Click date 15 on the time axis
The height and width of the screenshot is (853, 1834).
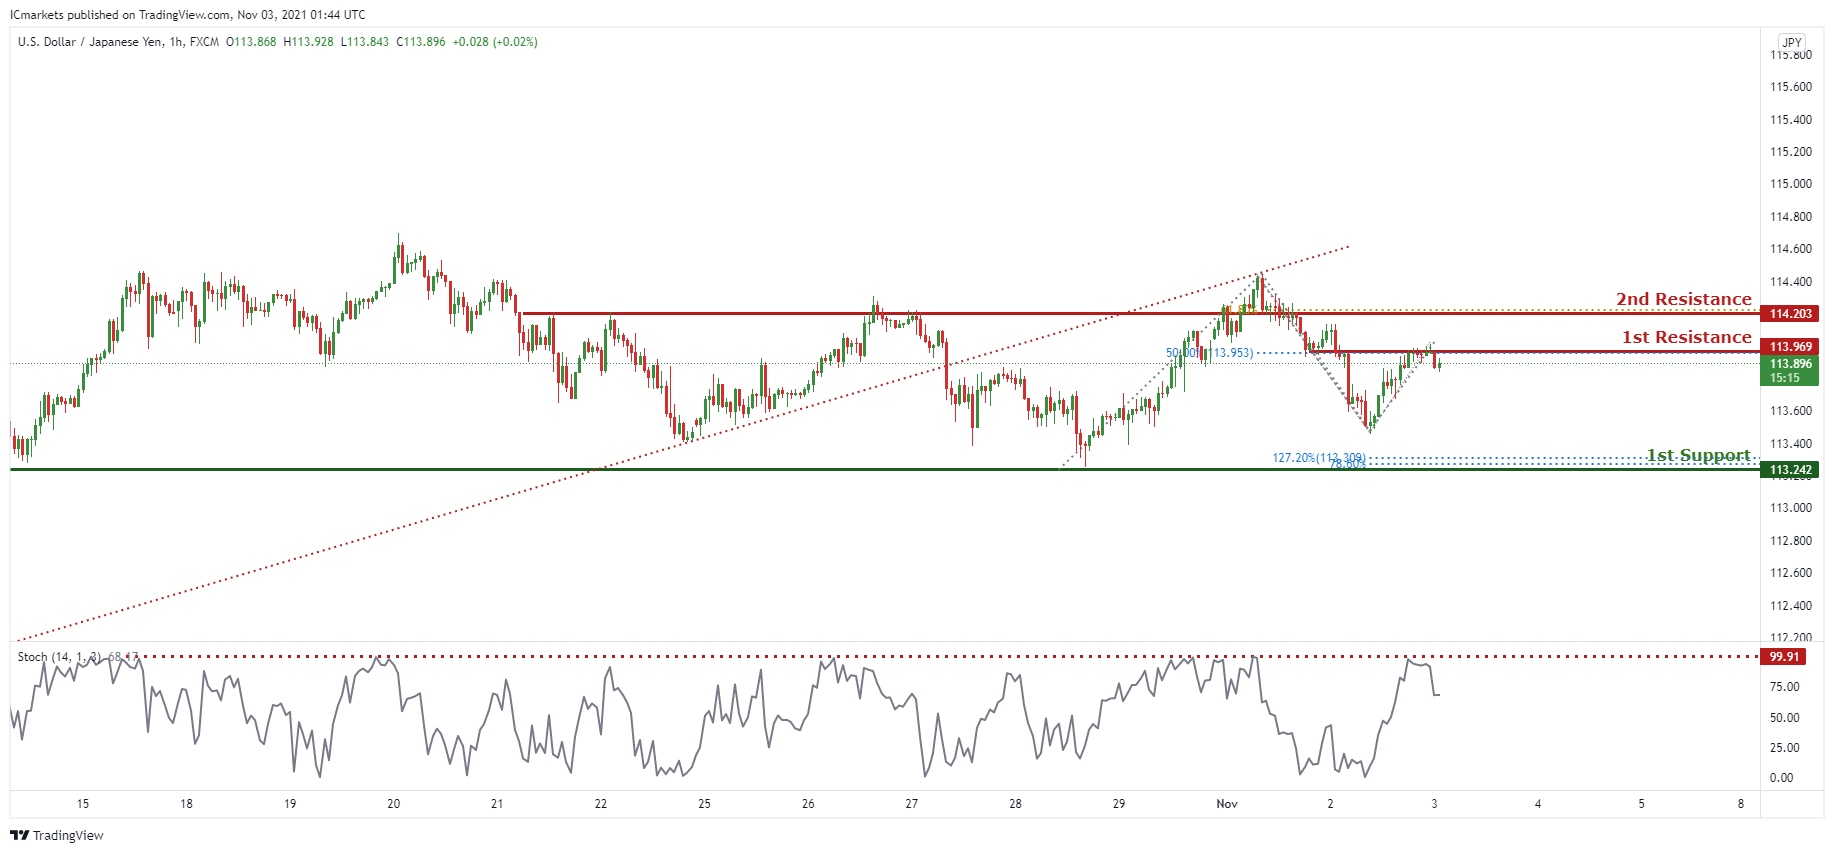pos(83,804)
